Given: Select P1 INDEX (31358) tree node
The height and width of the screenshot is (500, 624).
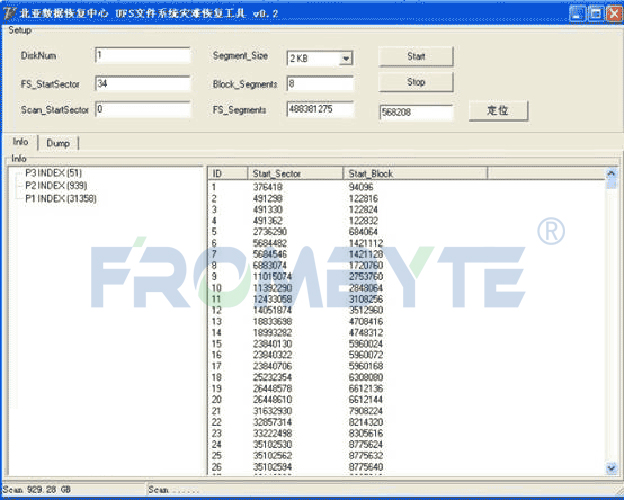Looking at the screenshot, I should click(60, 199).
